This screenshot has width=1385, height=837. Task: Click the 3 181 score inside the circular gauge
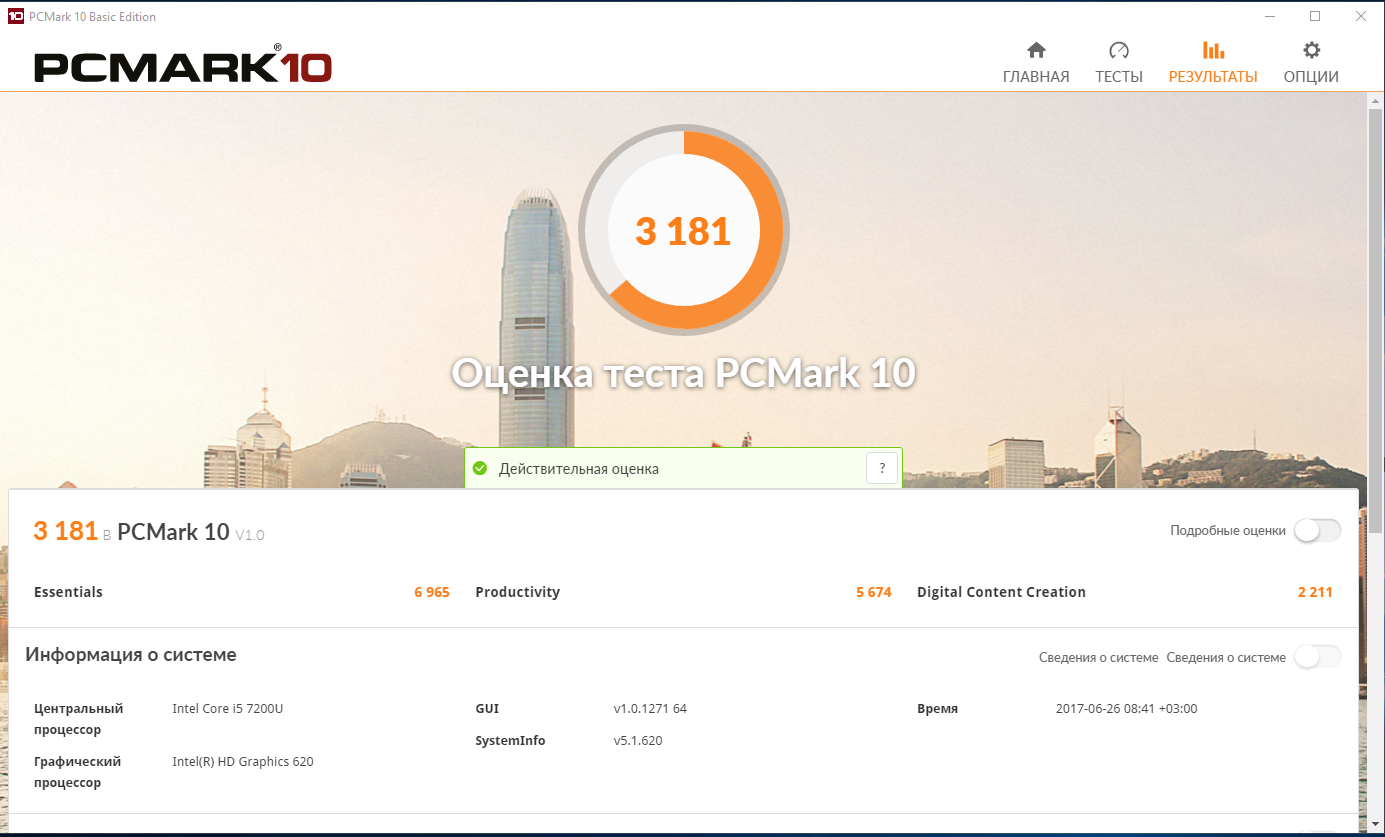684,231
